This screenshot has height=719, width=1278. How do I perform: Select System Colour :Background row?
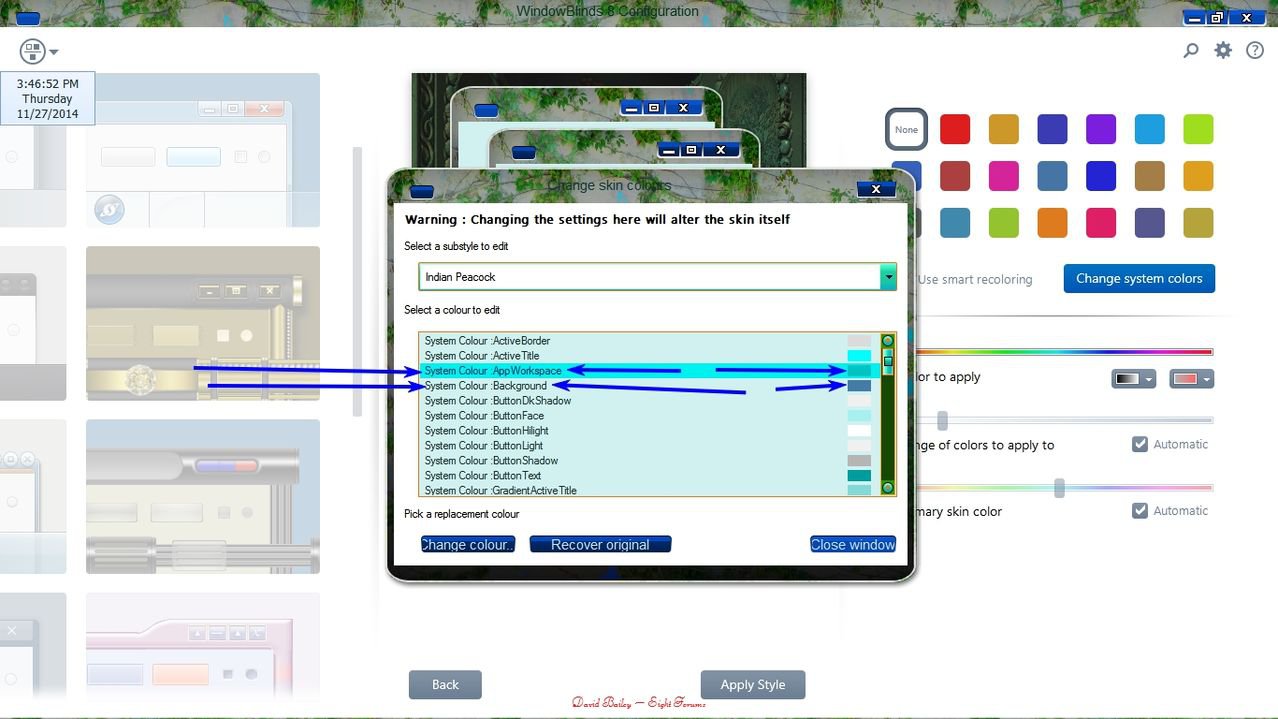[648, 386]
